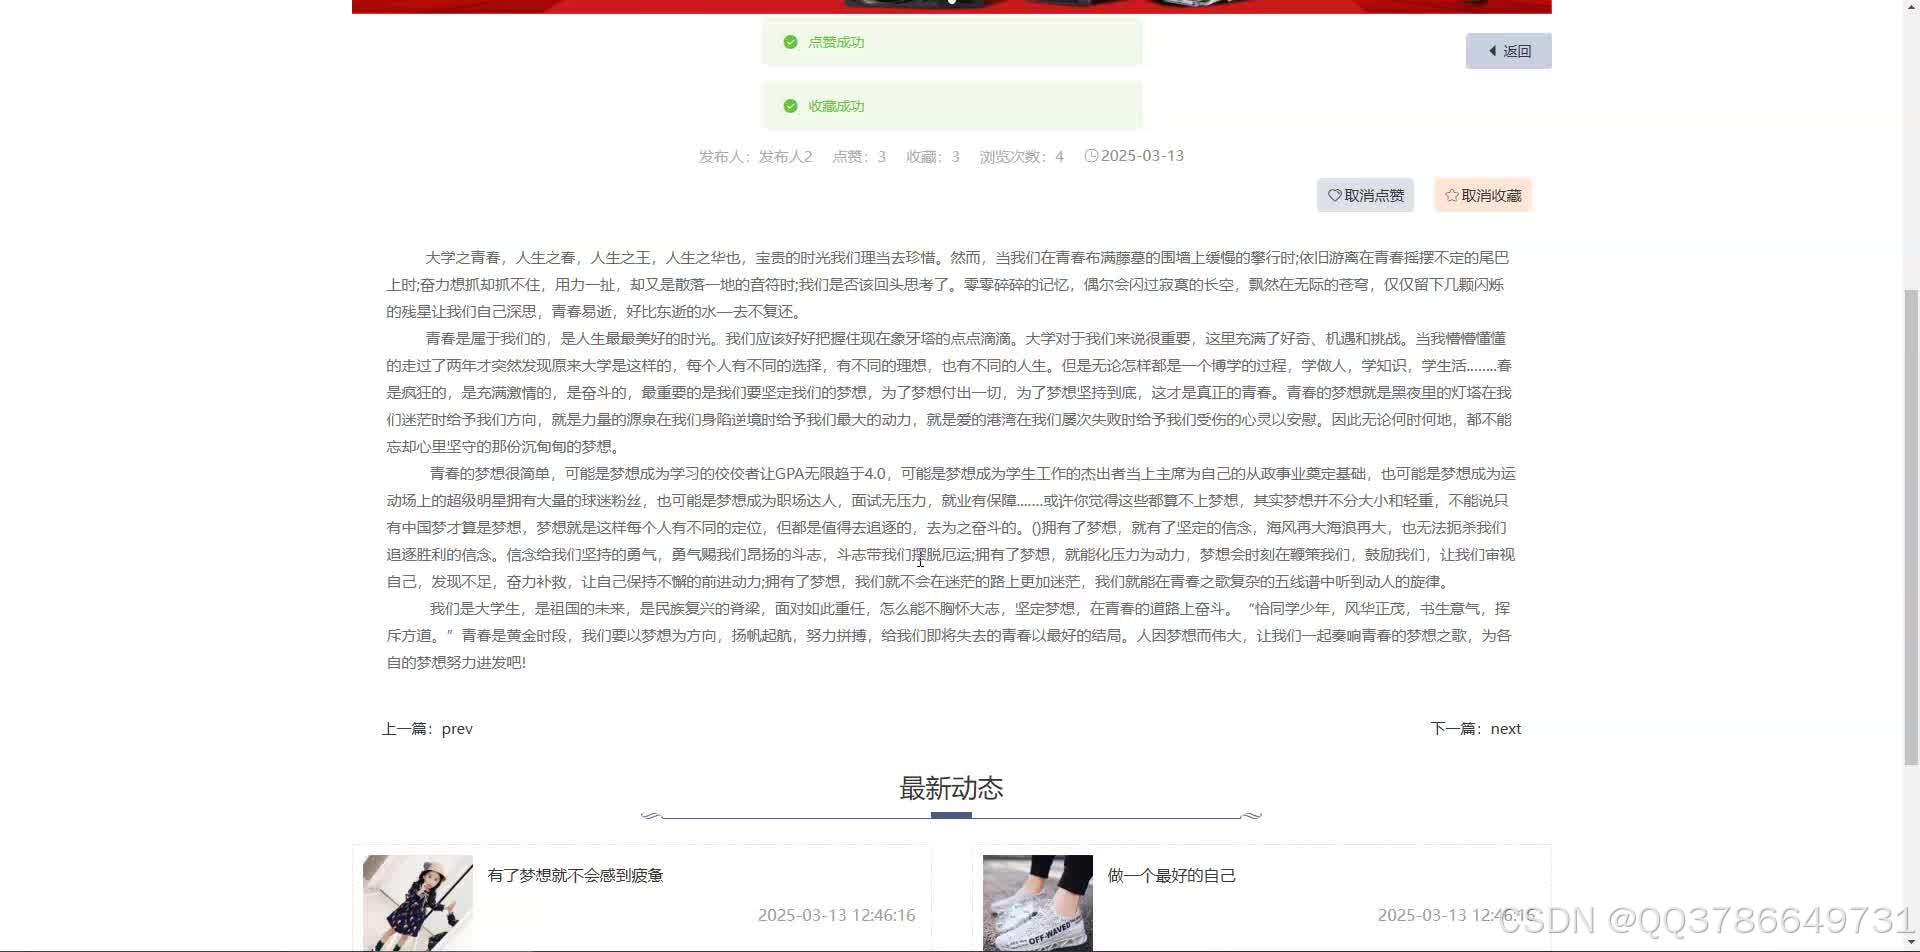This screenshot has height=952, width=1920.
Task: Click the 返回 button to go back
Action: tap(1508, 50)
